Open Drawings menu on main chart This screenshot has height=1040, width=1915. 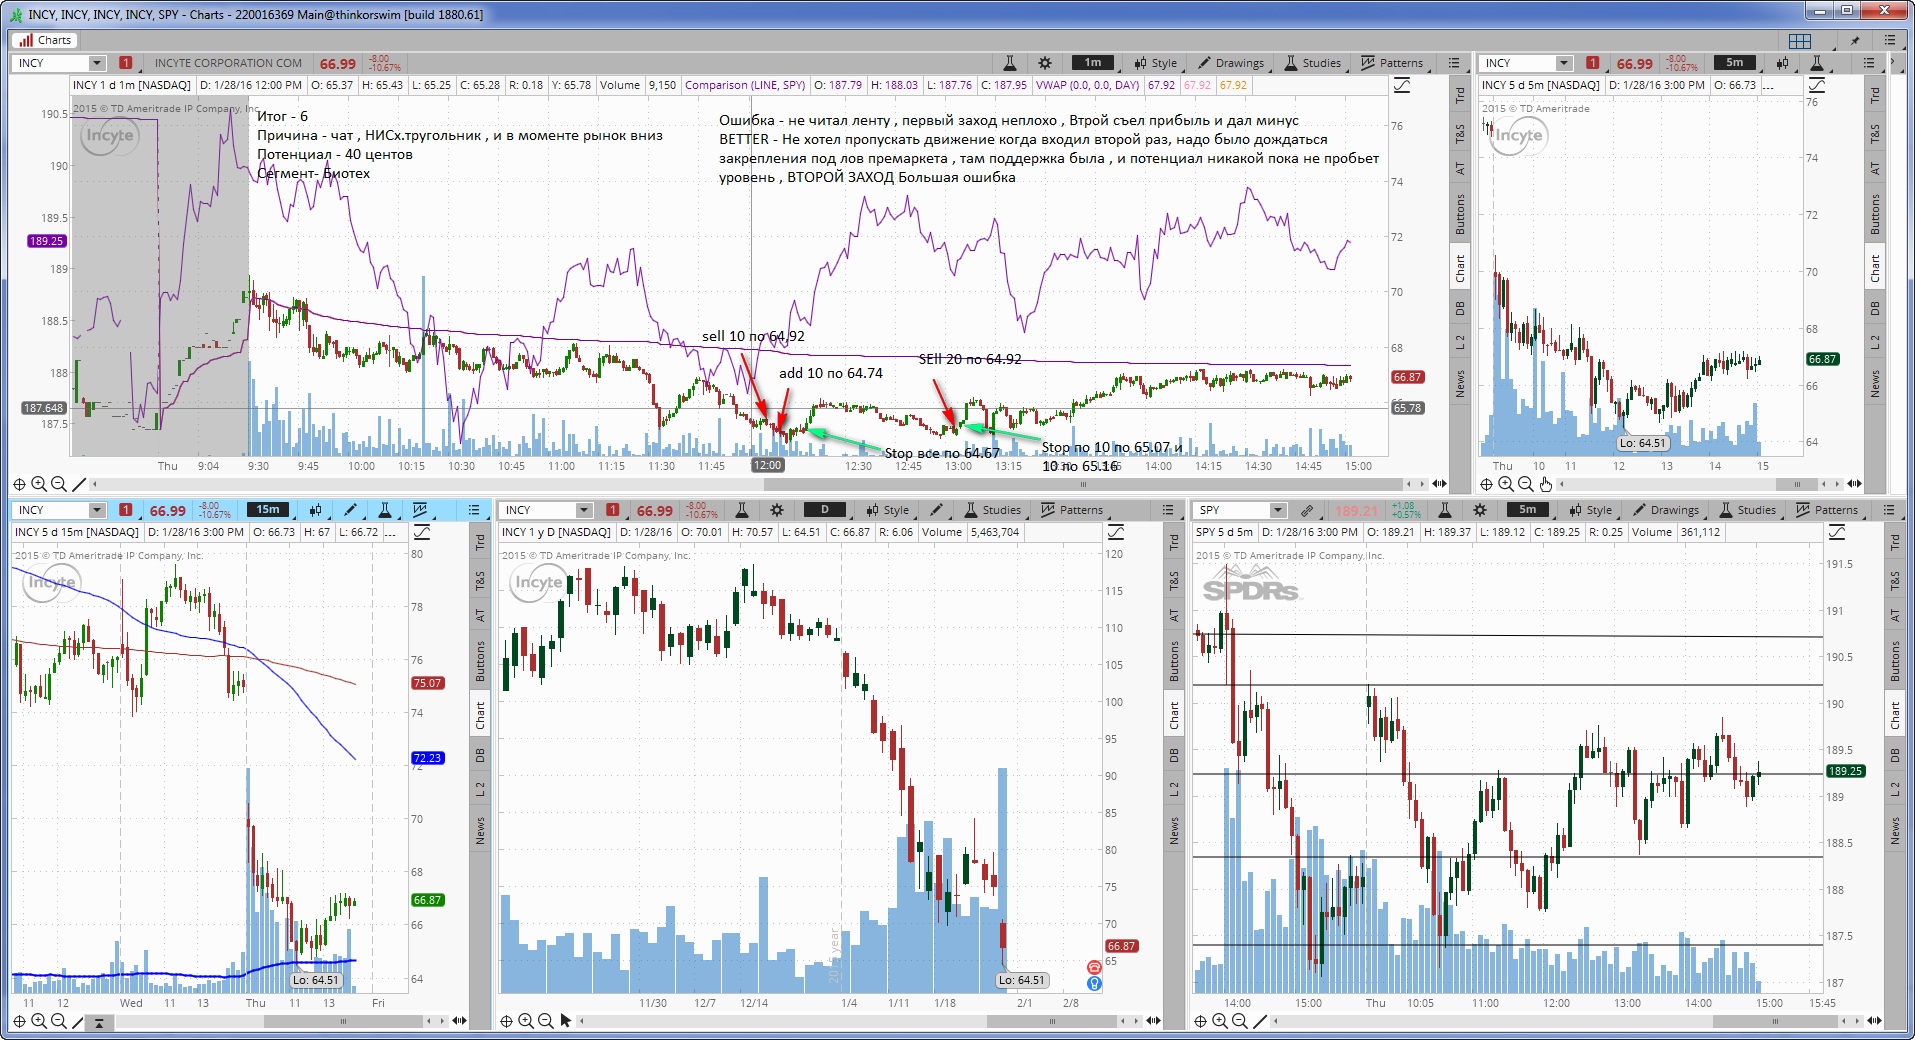tap(1231, 63)
